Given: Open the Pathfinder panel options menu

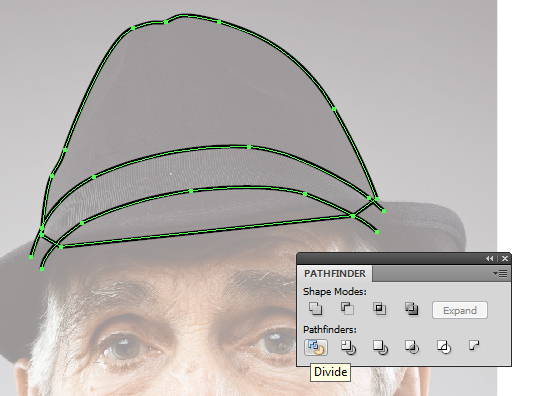Looking at the screenshot, I should point(500,274).
